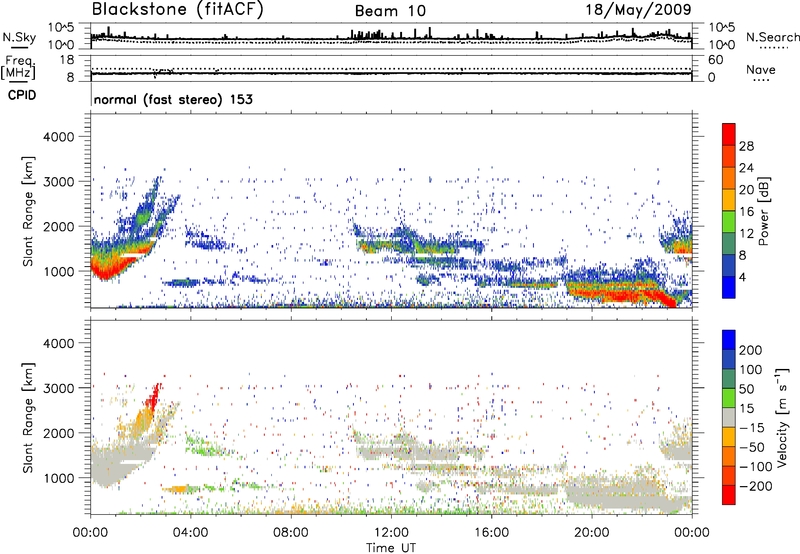The width and height of the screenshot is (800, 554).
Task: Click the 20:00 time tick label
Action: click(x=591, y=533)
